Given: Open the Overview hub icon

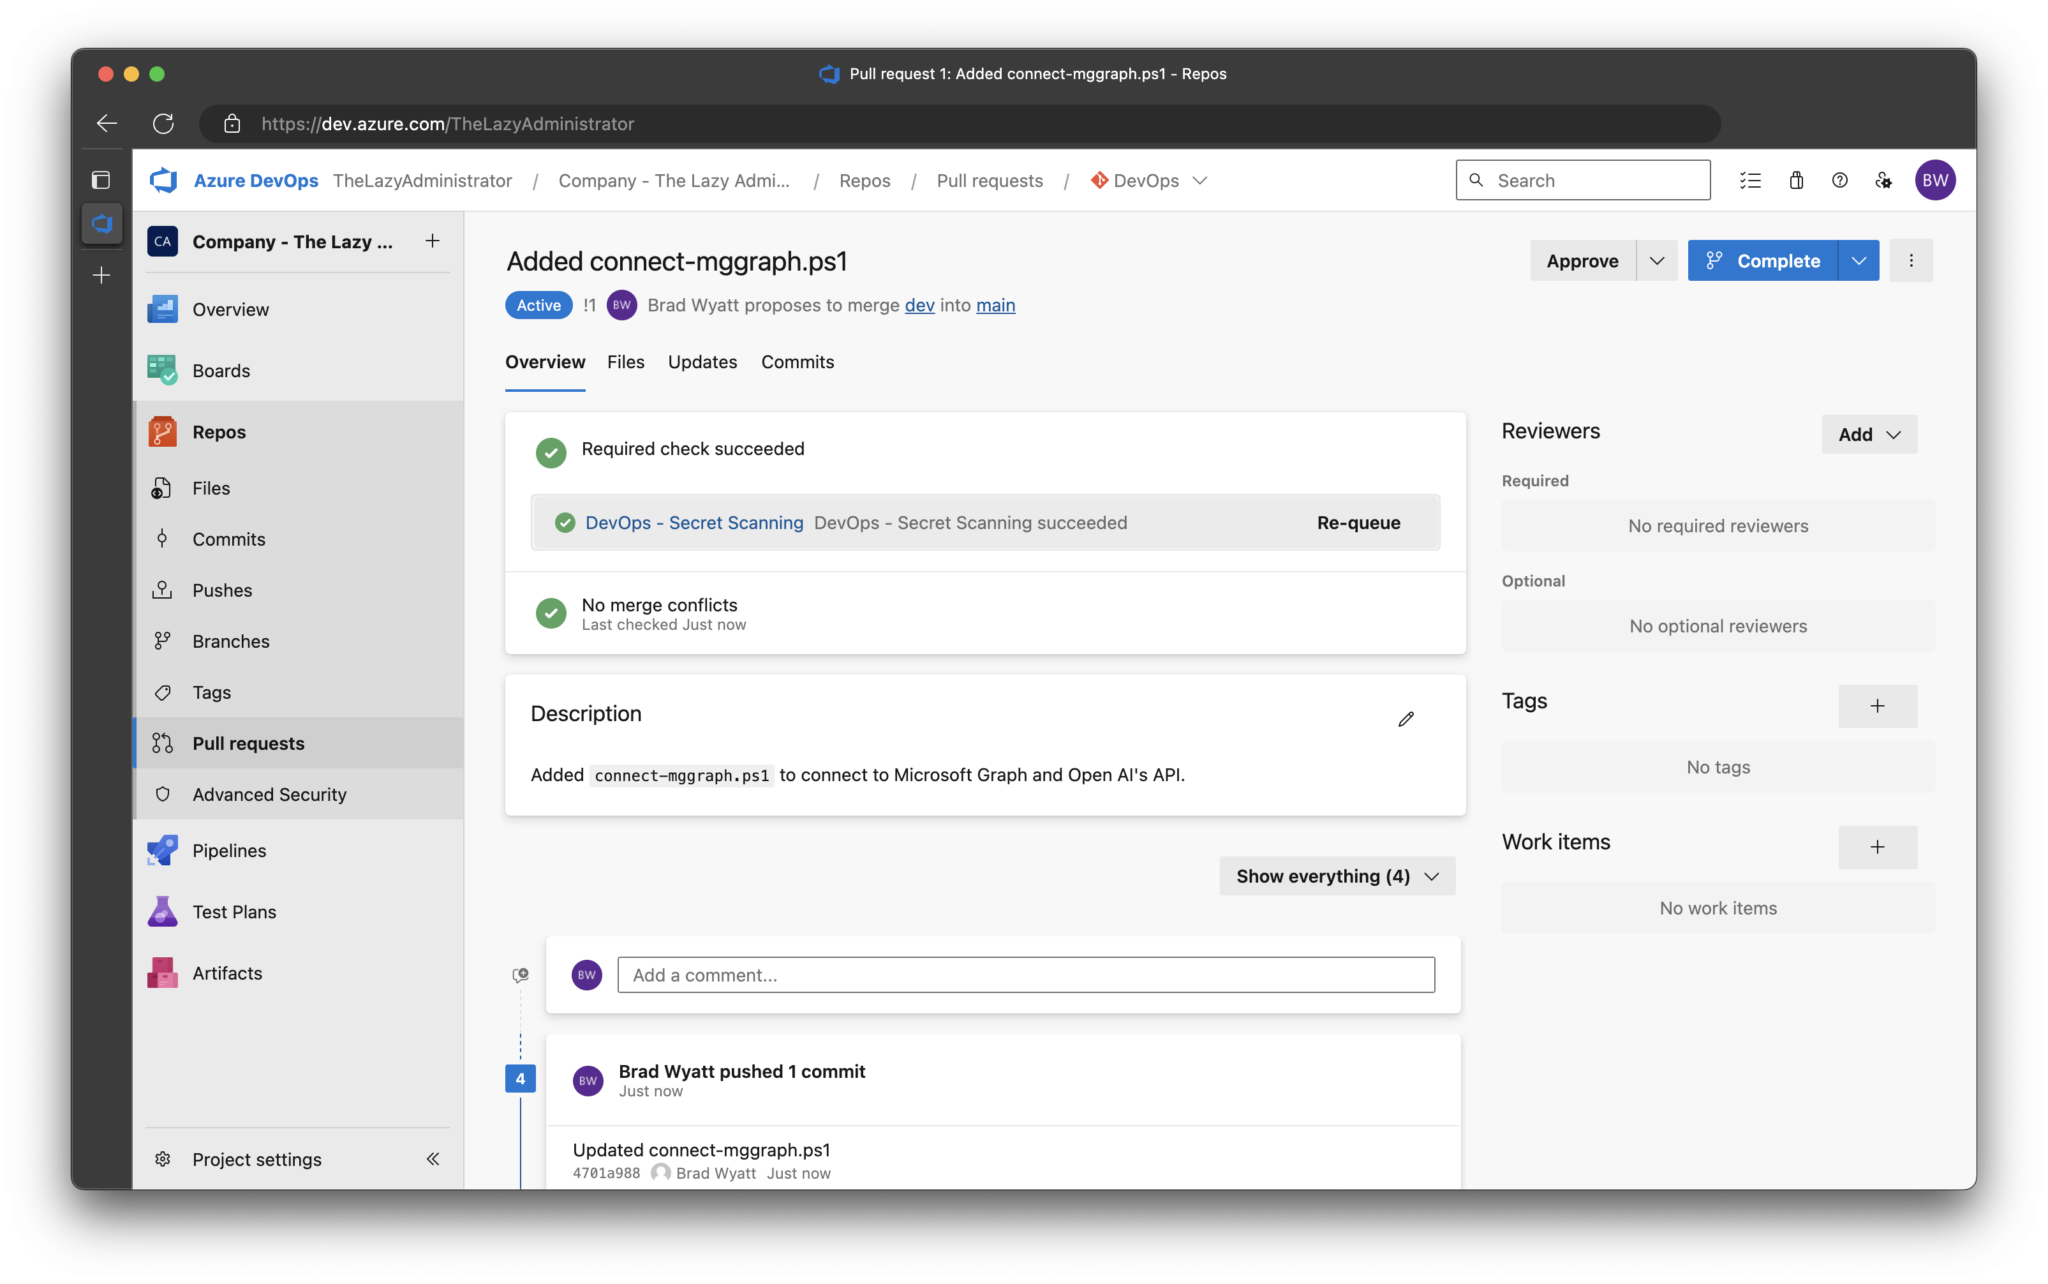Looking at the screenshot, I should [162, 309].
